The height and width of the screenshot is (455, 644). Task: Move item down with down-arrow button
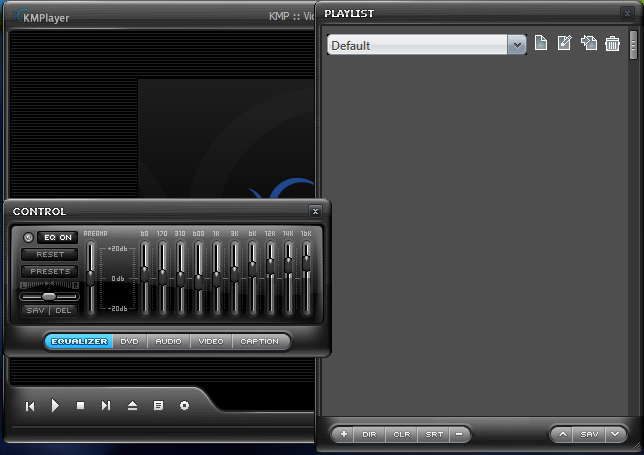(x=615, y=434)
